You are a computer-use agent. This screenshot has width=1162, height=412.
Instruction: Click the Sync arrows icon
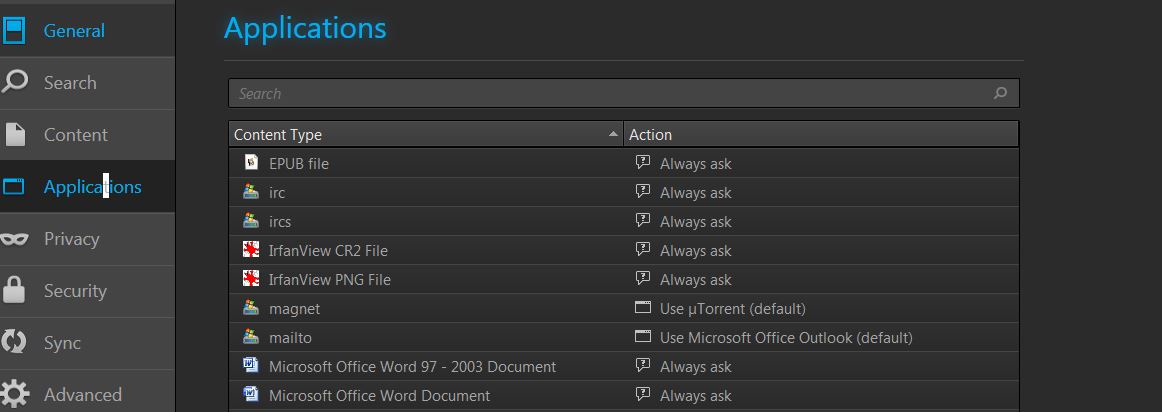coord(14,343)
